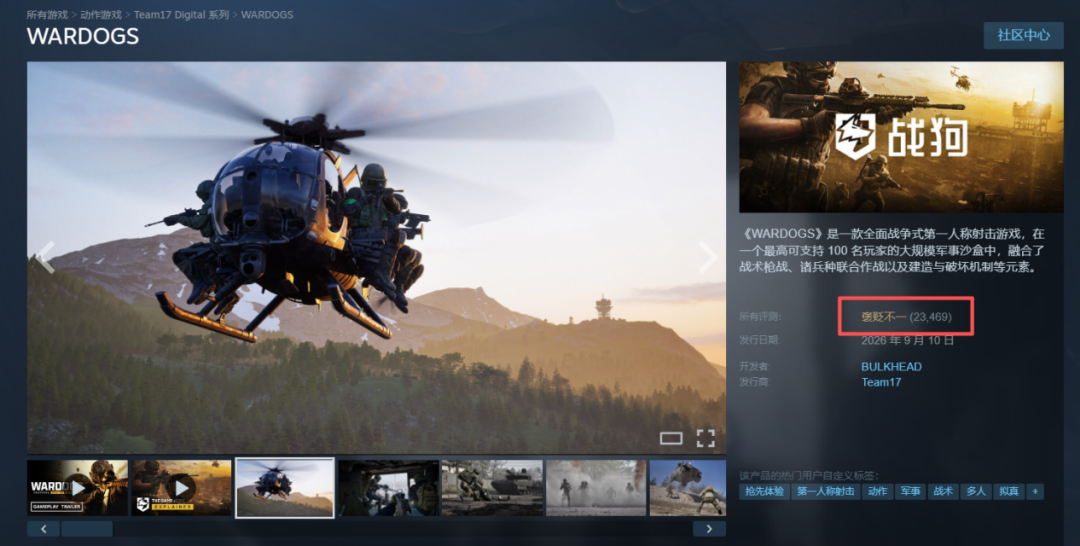Show next screenshot with right arrow
Image resolution: width=1080 pixels, height=546 pixels.
[708, 257]
